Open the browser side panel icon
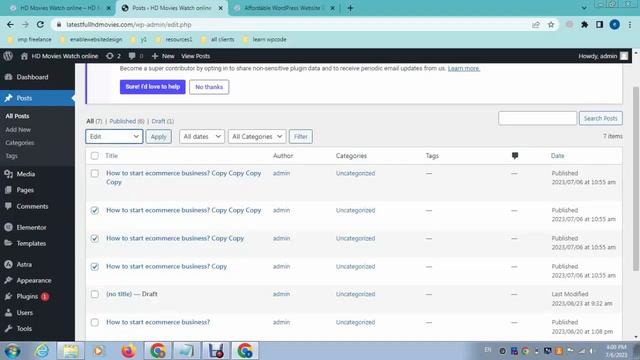The image size is (640, 360). [599, 24]
